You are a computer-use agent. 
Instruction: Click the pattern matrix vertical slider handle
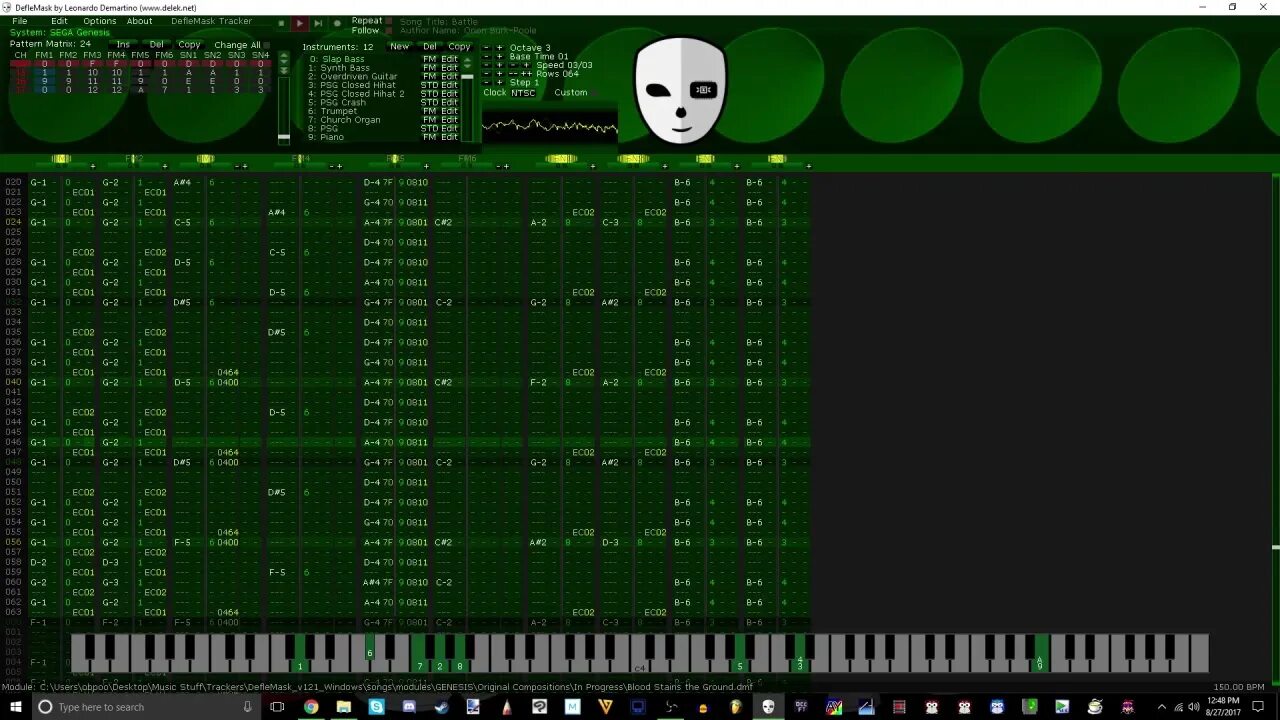[283, 136]
